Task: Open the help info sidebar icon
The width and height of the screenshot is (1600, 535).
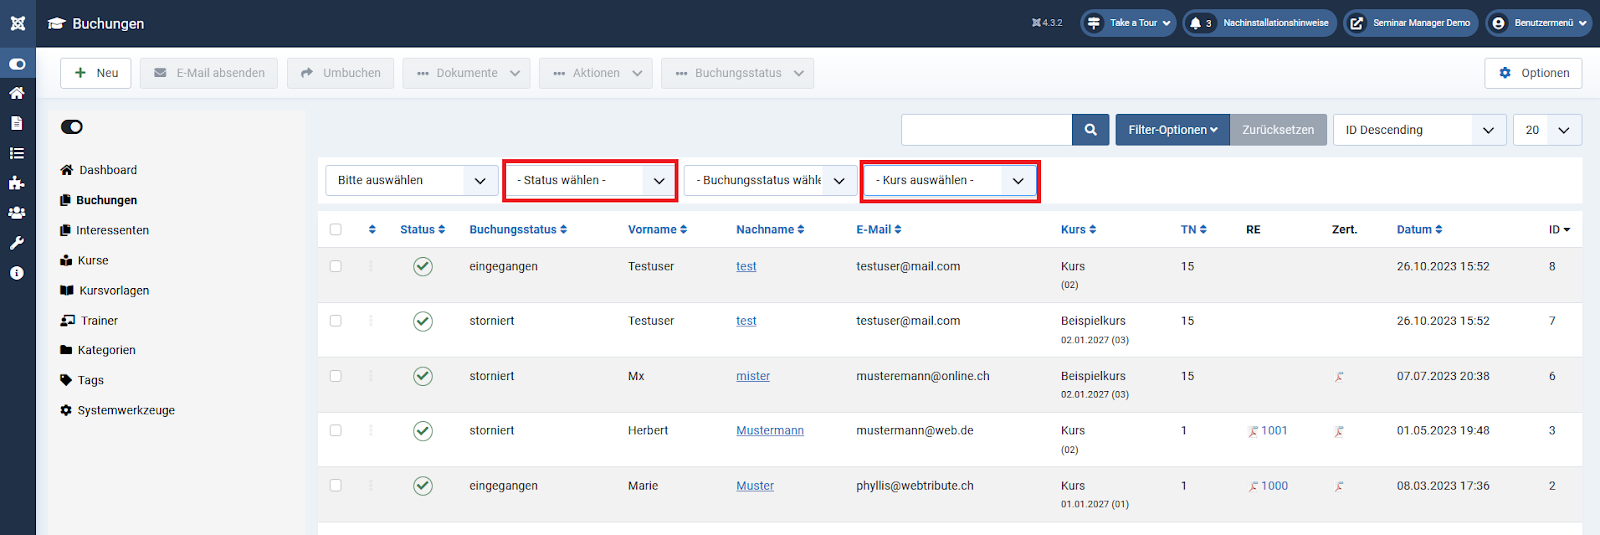Action: pos(17,273)
